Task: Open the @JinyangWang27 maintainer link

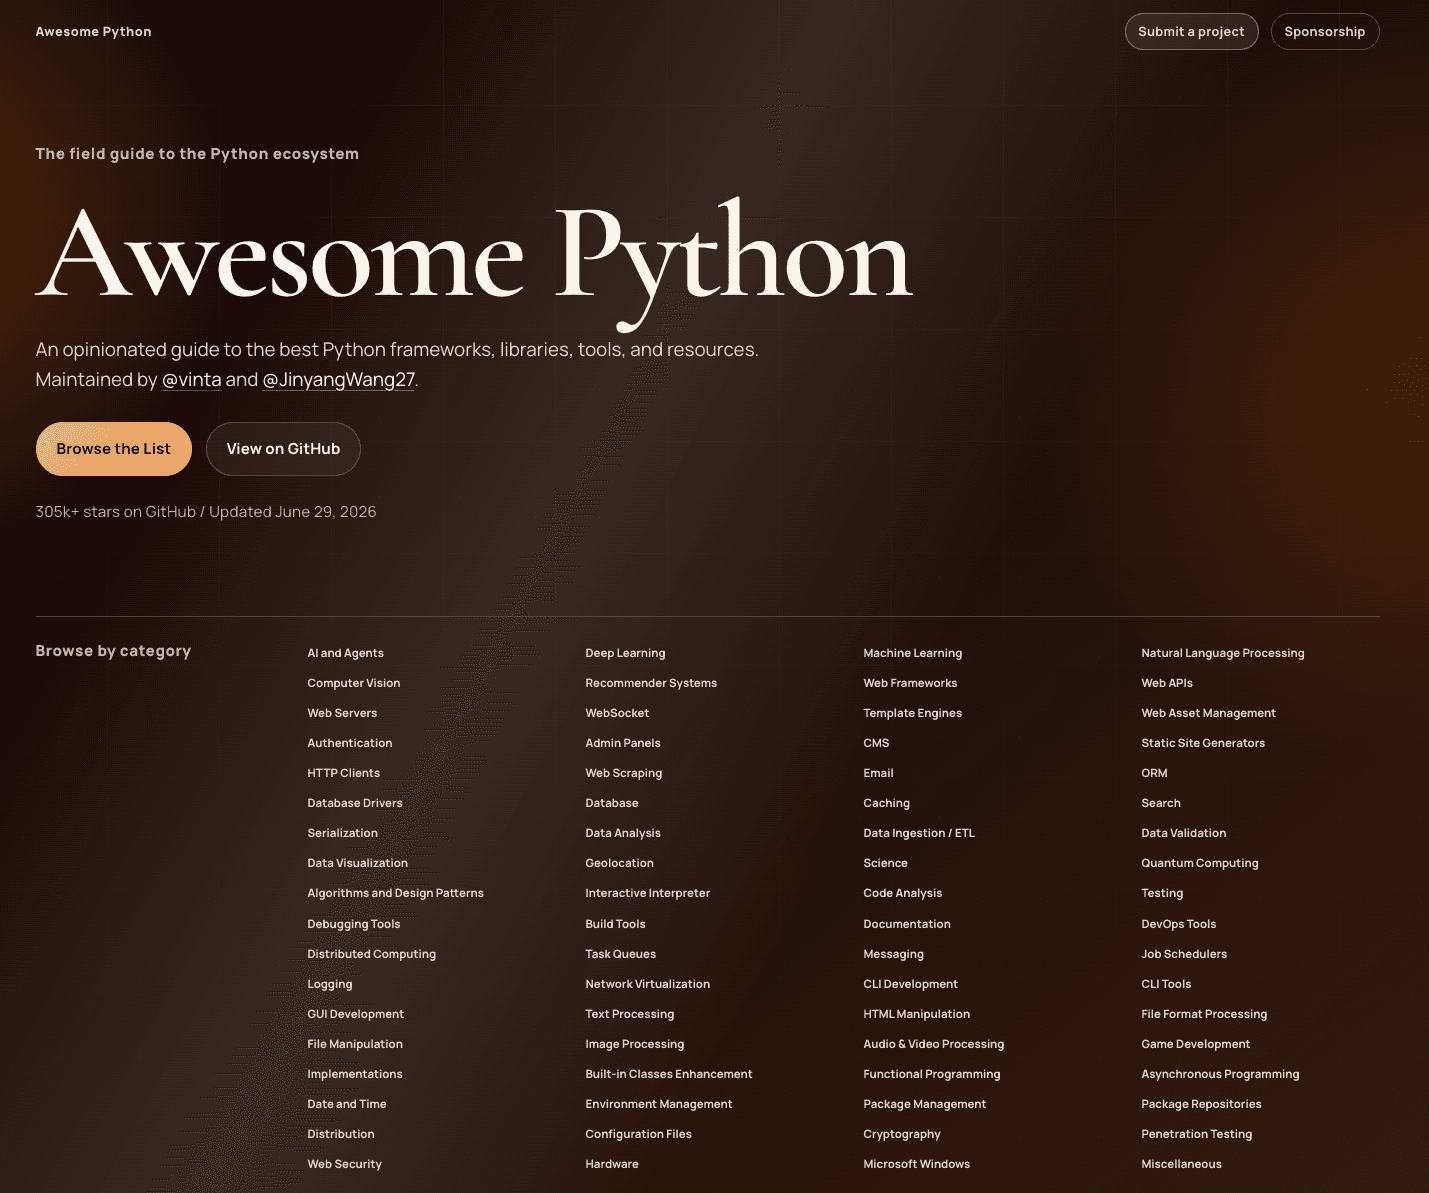Action: [338, 380]
